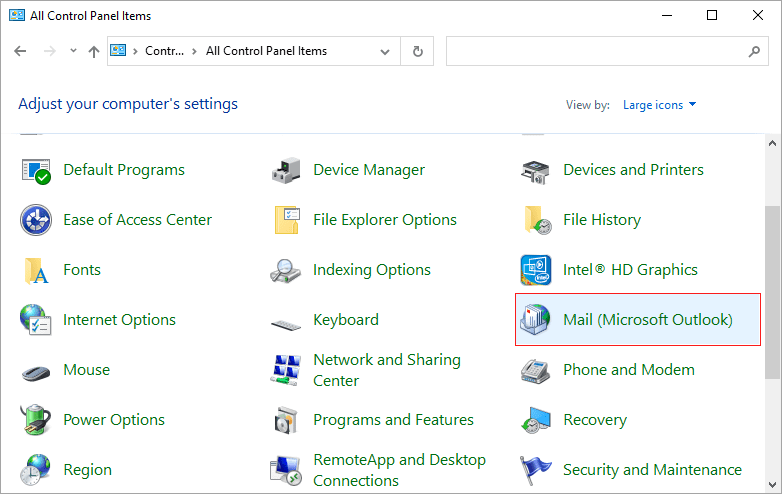Click the Intel HD Graphics icon
This screenshot has width=782, height=494.
coord(536,270)
